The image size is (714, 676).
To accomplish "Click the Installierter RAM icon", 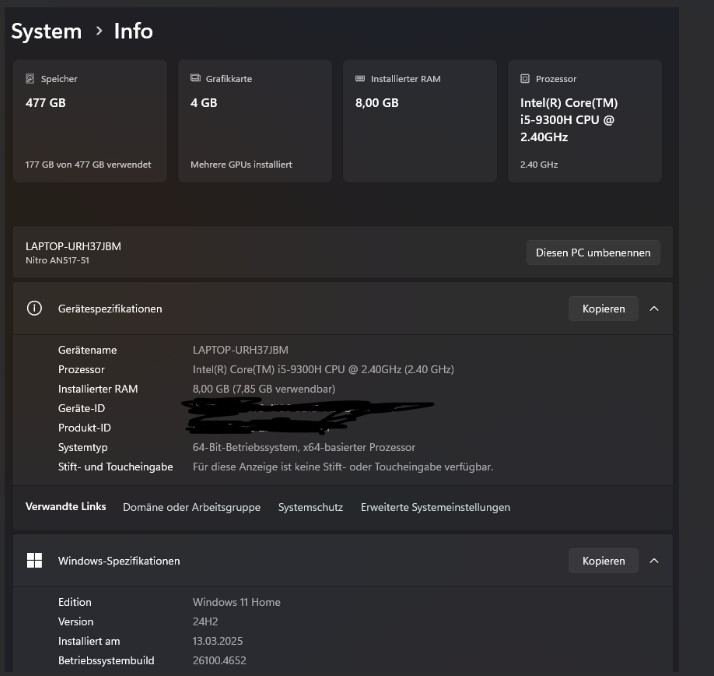I will (360, 79).
